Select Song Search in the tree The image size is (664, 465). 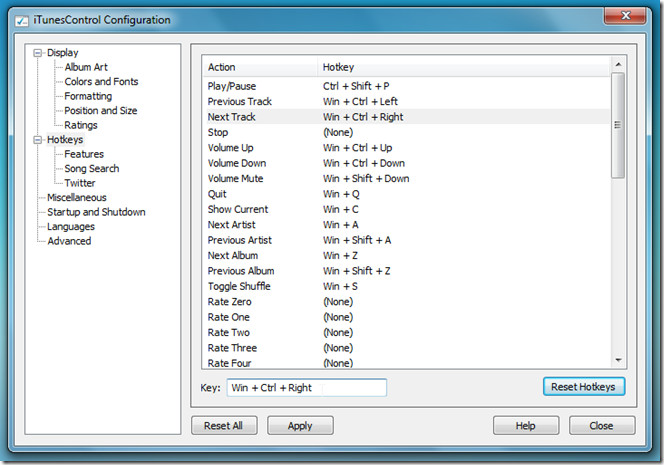(x=91, y=169)
